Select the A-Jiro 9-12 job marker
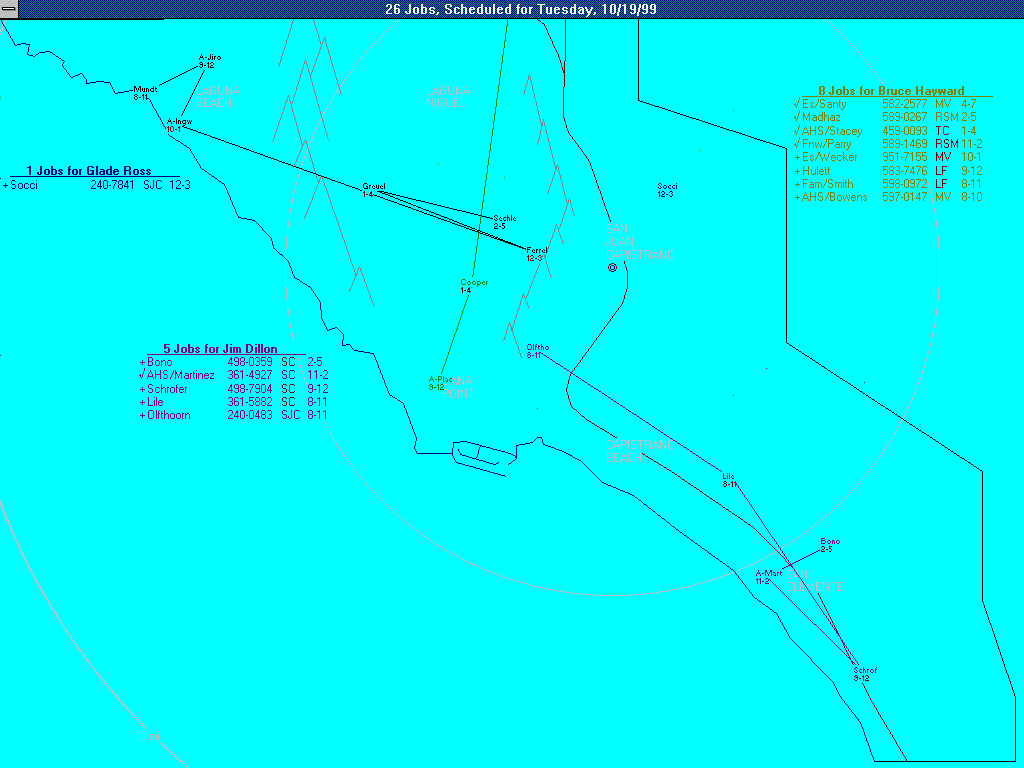Image resolution: width=1024 pixels, height=768 pixels. point(209,61)
